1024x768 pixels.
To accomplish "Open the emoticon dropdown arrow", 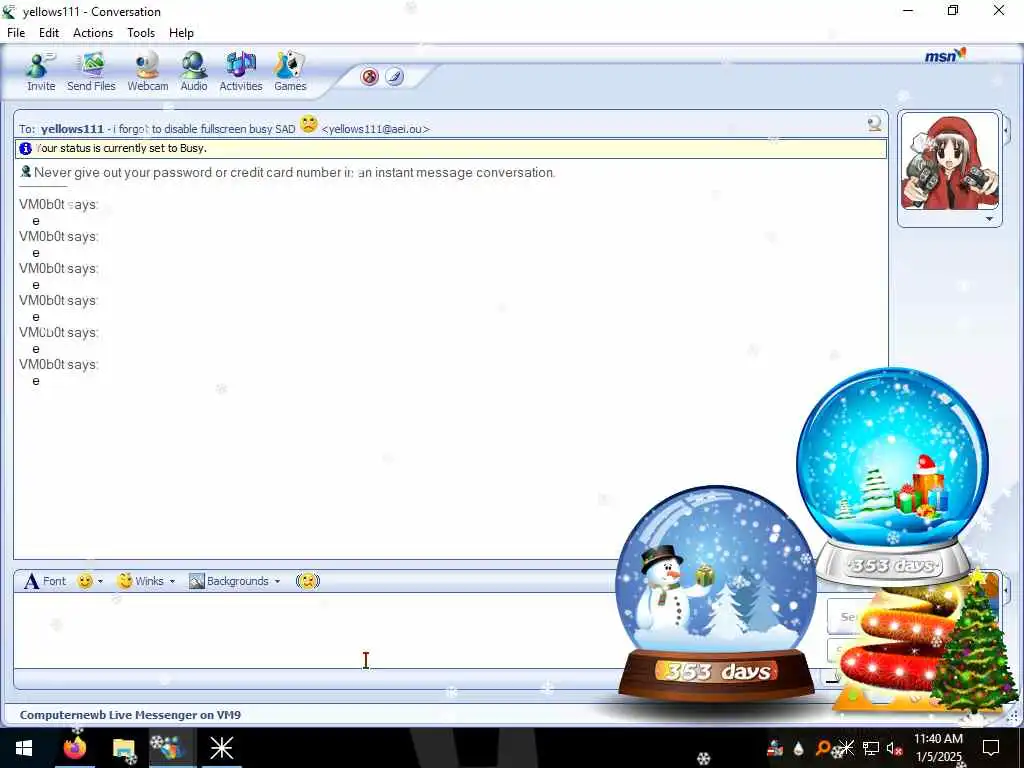I will click(x=101, y=581).
